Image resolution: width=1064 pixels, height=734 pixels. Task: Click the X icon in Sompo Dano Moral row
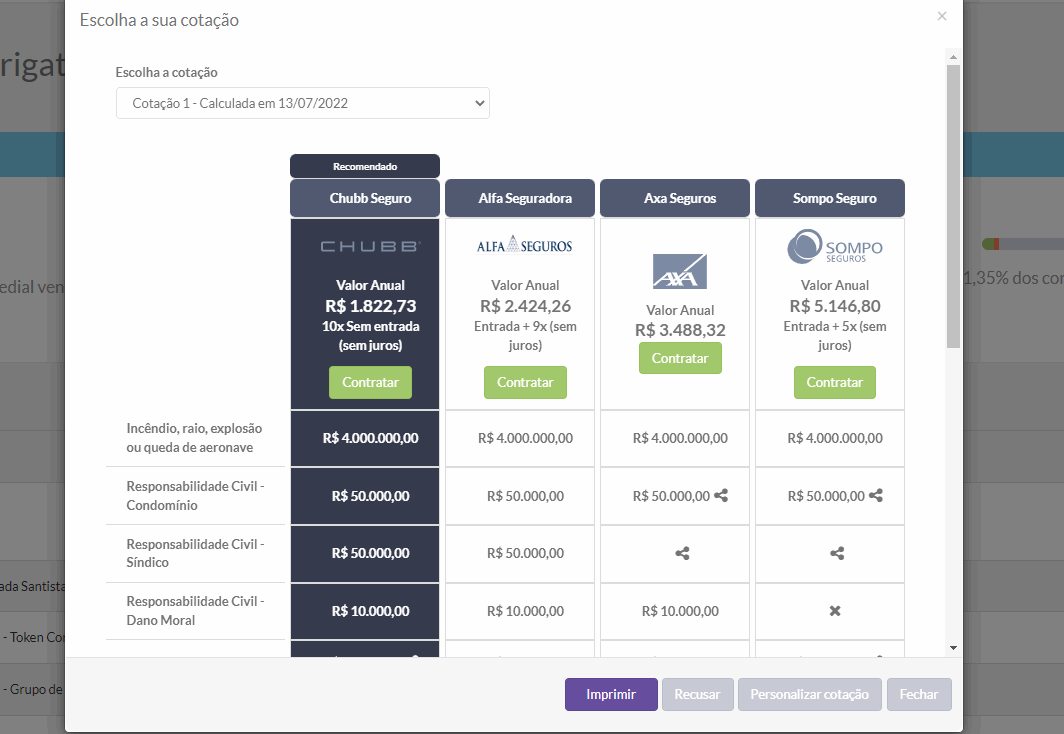point(835,611)
